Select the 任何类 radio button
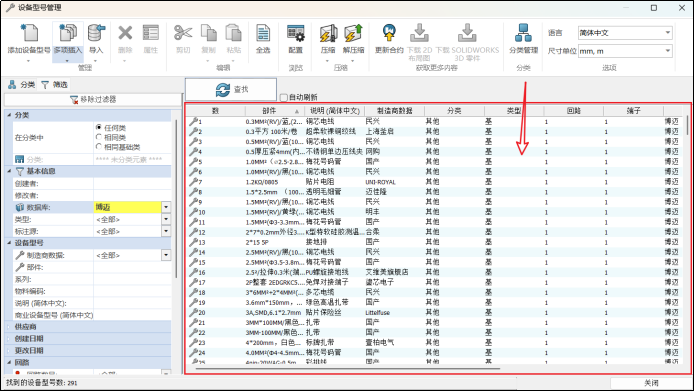Viewport: 695px width, 392px height. (x=99, y=127)
